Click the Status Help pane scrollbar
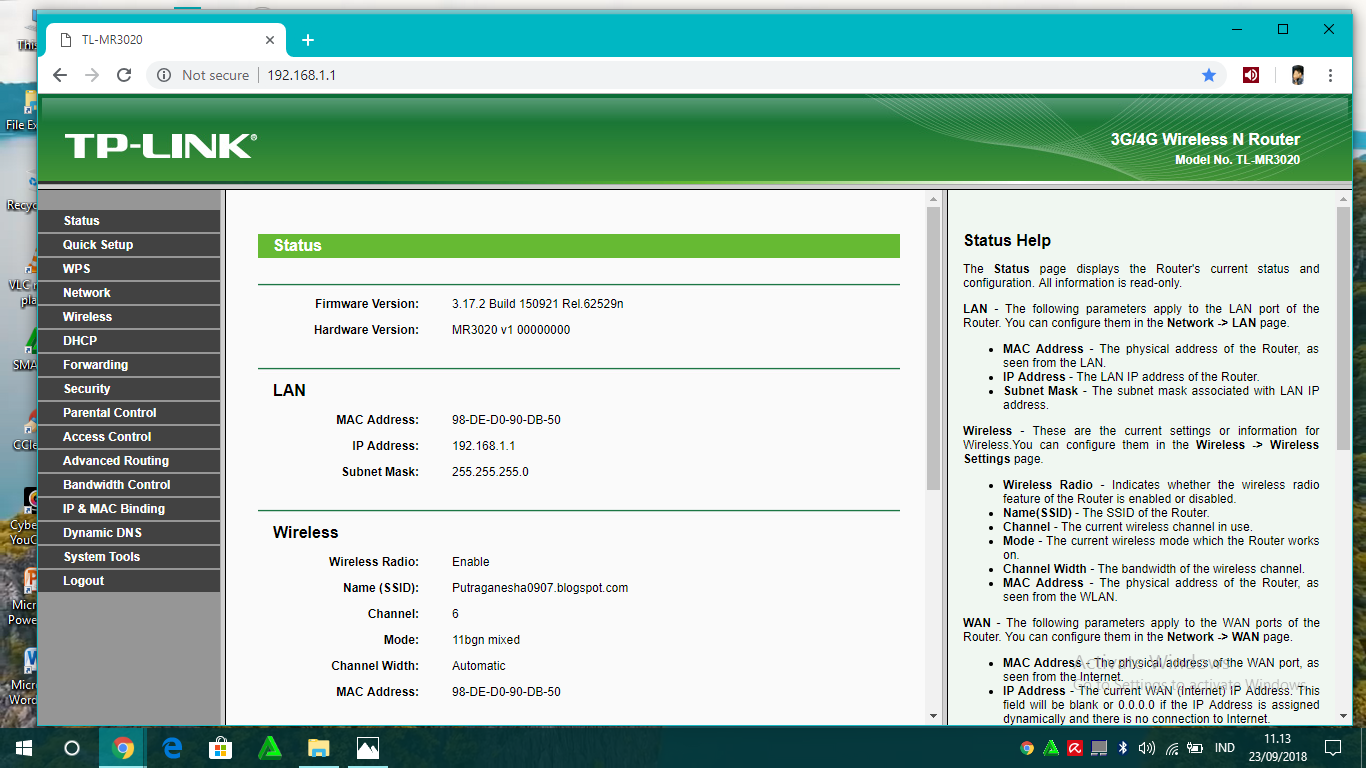 (1343, 328)
